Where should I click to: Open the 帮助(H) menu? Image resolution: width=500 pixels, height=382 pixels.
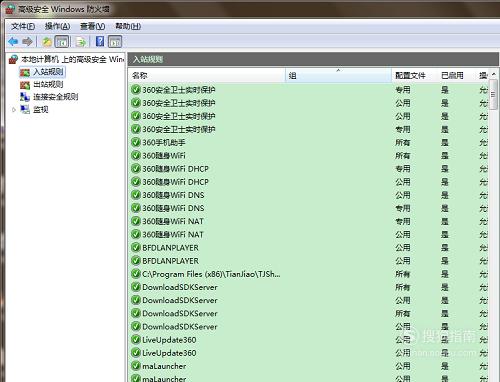[x=128, y=26]
